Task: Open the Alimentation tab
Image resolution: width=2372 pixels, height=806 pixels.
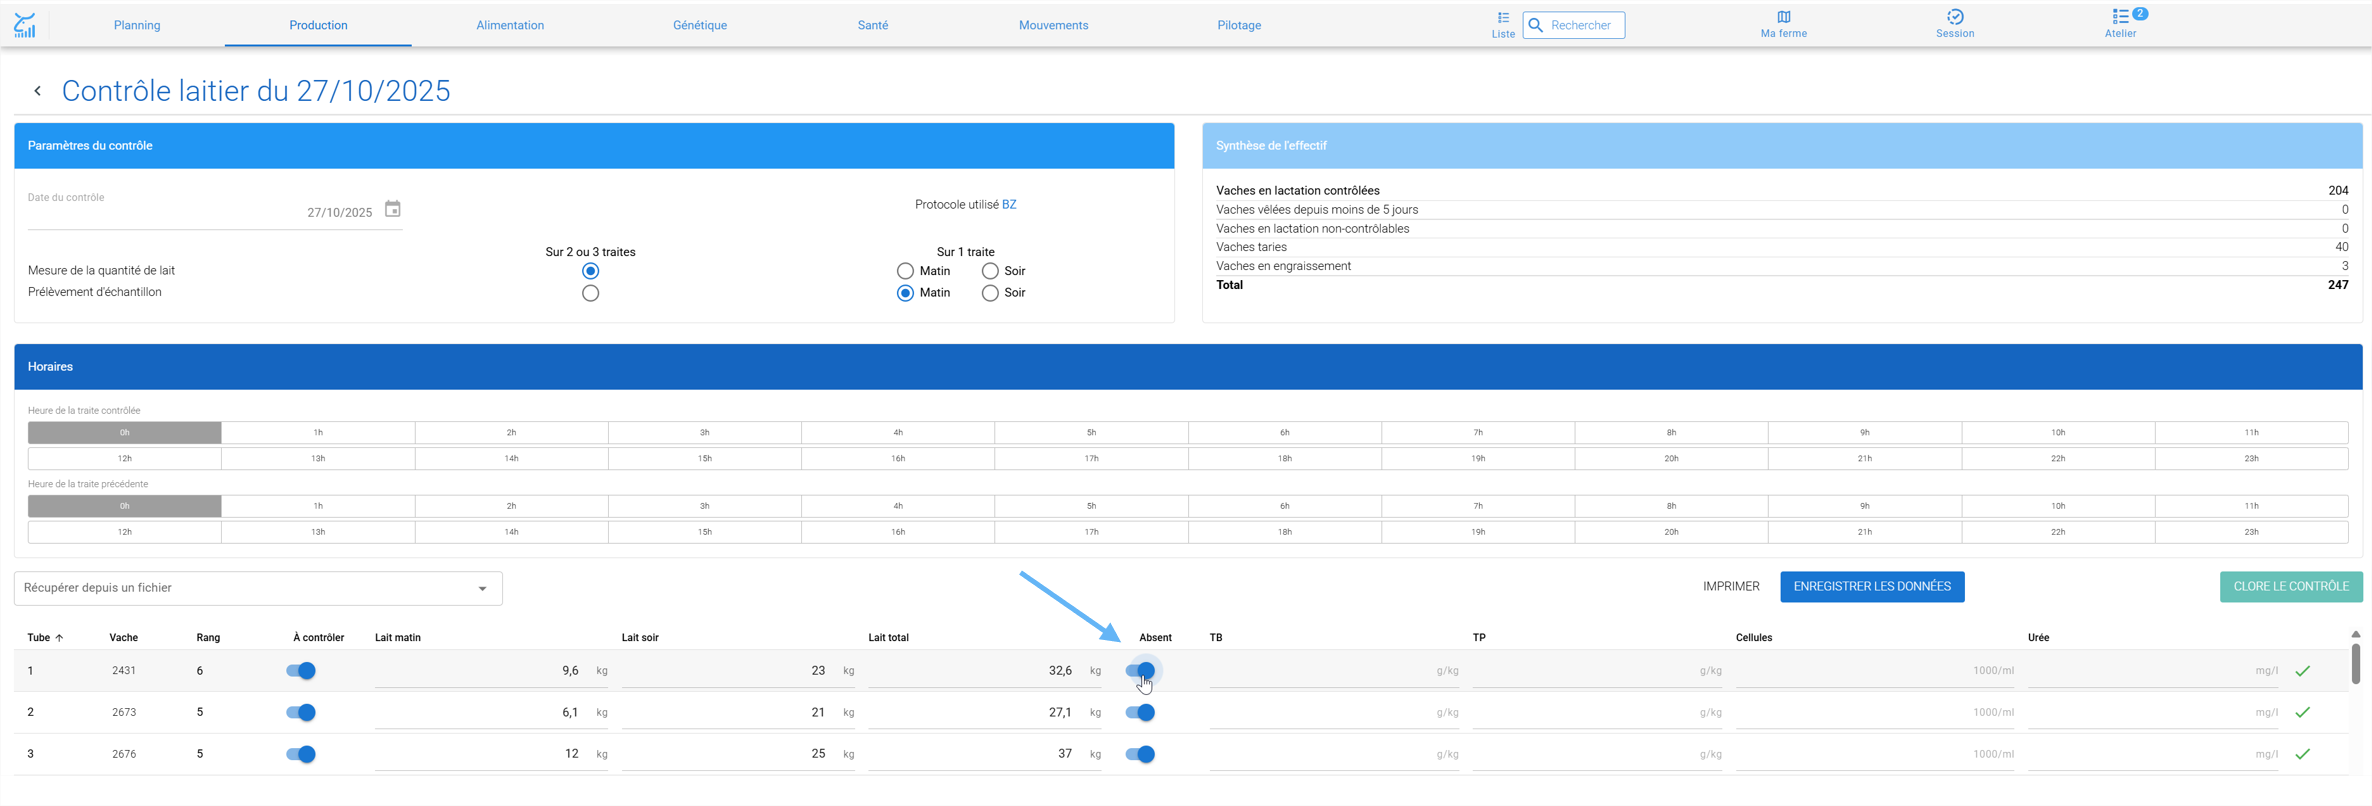Action: pyautogui.click(x=510, y=25)
